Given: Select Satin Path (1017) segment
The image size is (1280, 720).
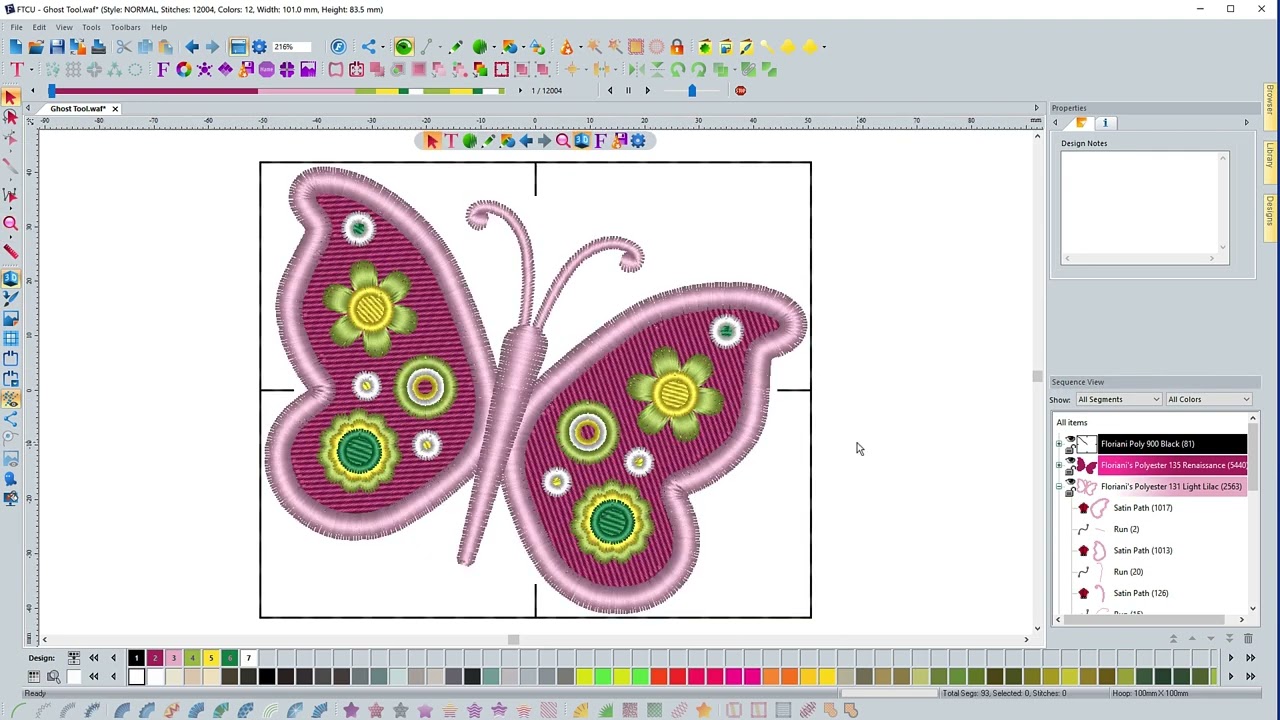Looking at the screenshot, I should tap(1142, 508).
